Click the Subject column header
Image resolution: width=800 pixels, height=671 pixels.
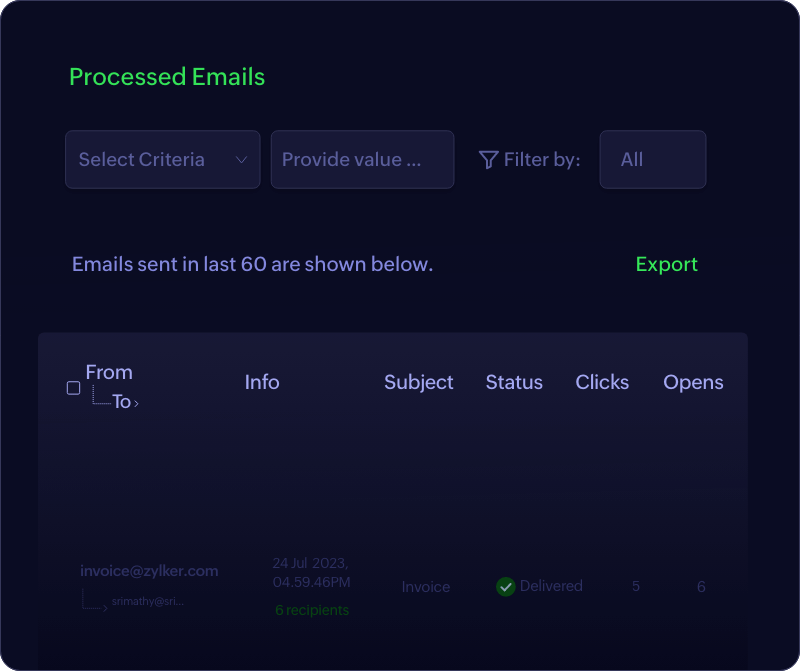pyautogui.click(x=418, y=382)
